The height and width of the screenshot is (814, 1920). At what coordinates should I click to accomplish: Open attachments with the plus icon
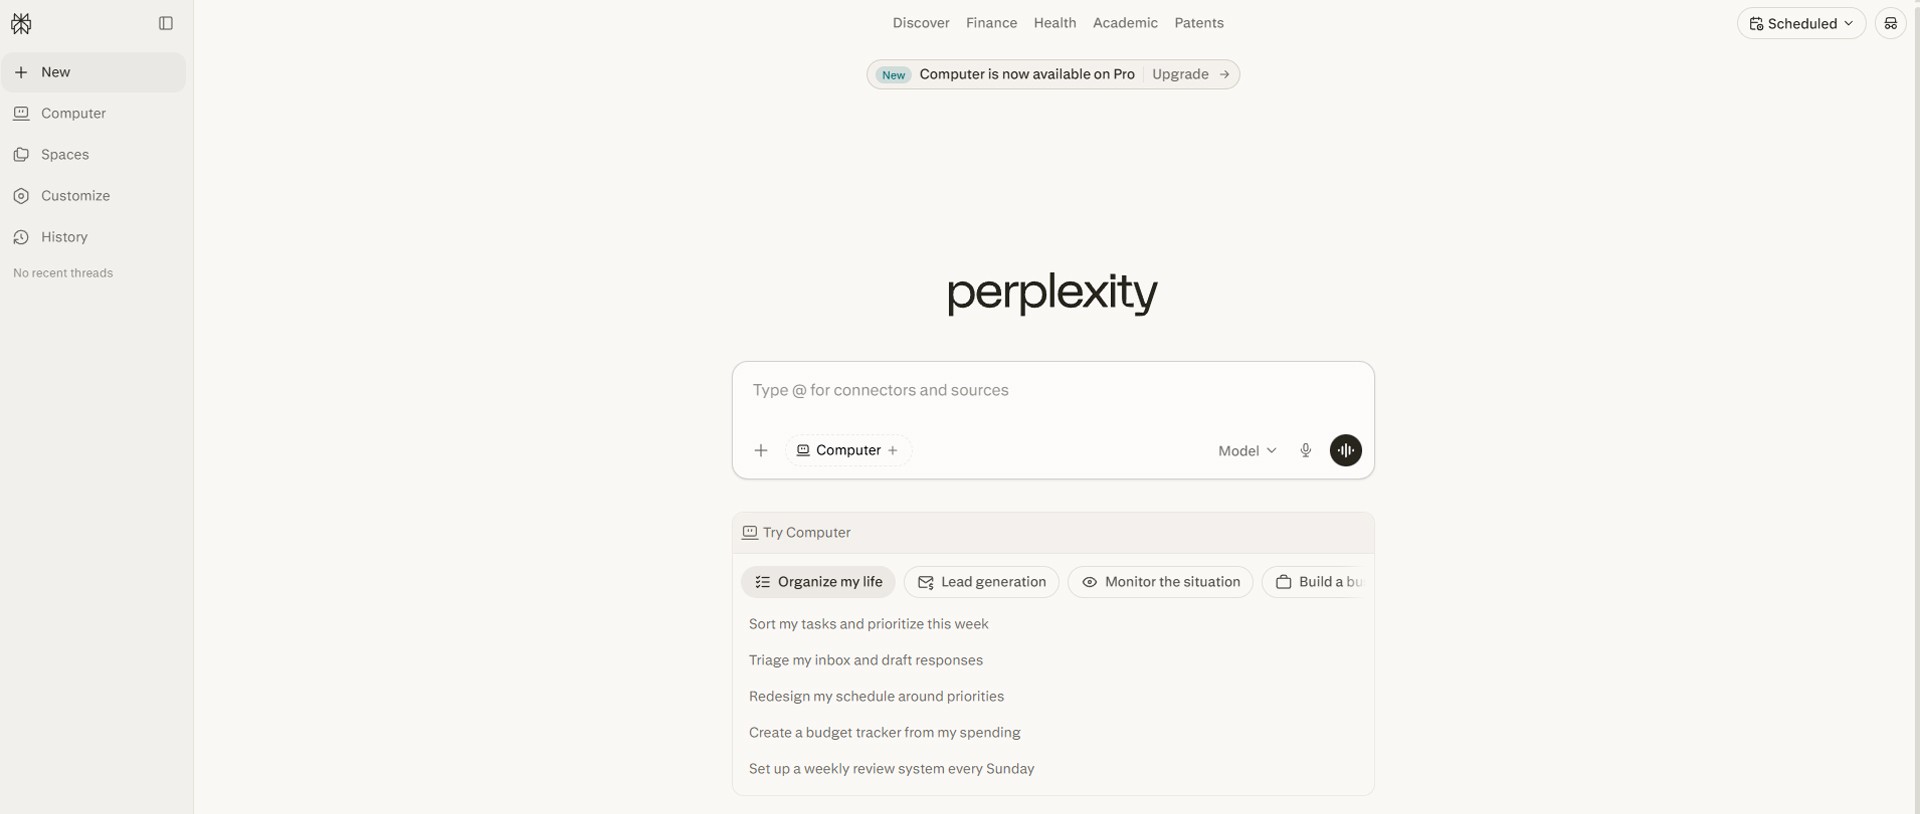pos(761,450)
